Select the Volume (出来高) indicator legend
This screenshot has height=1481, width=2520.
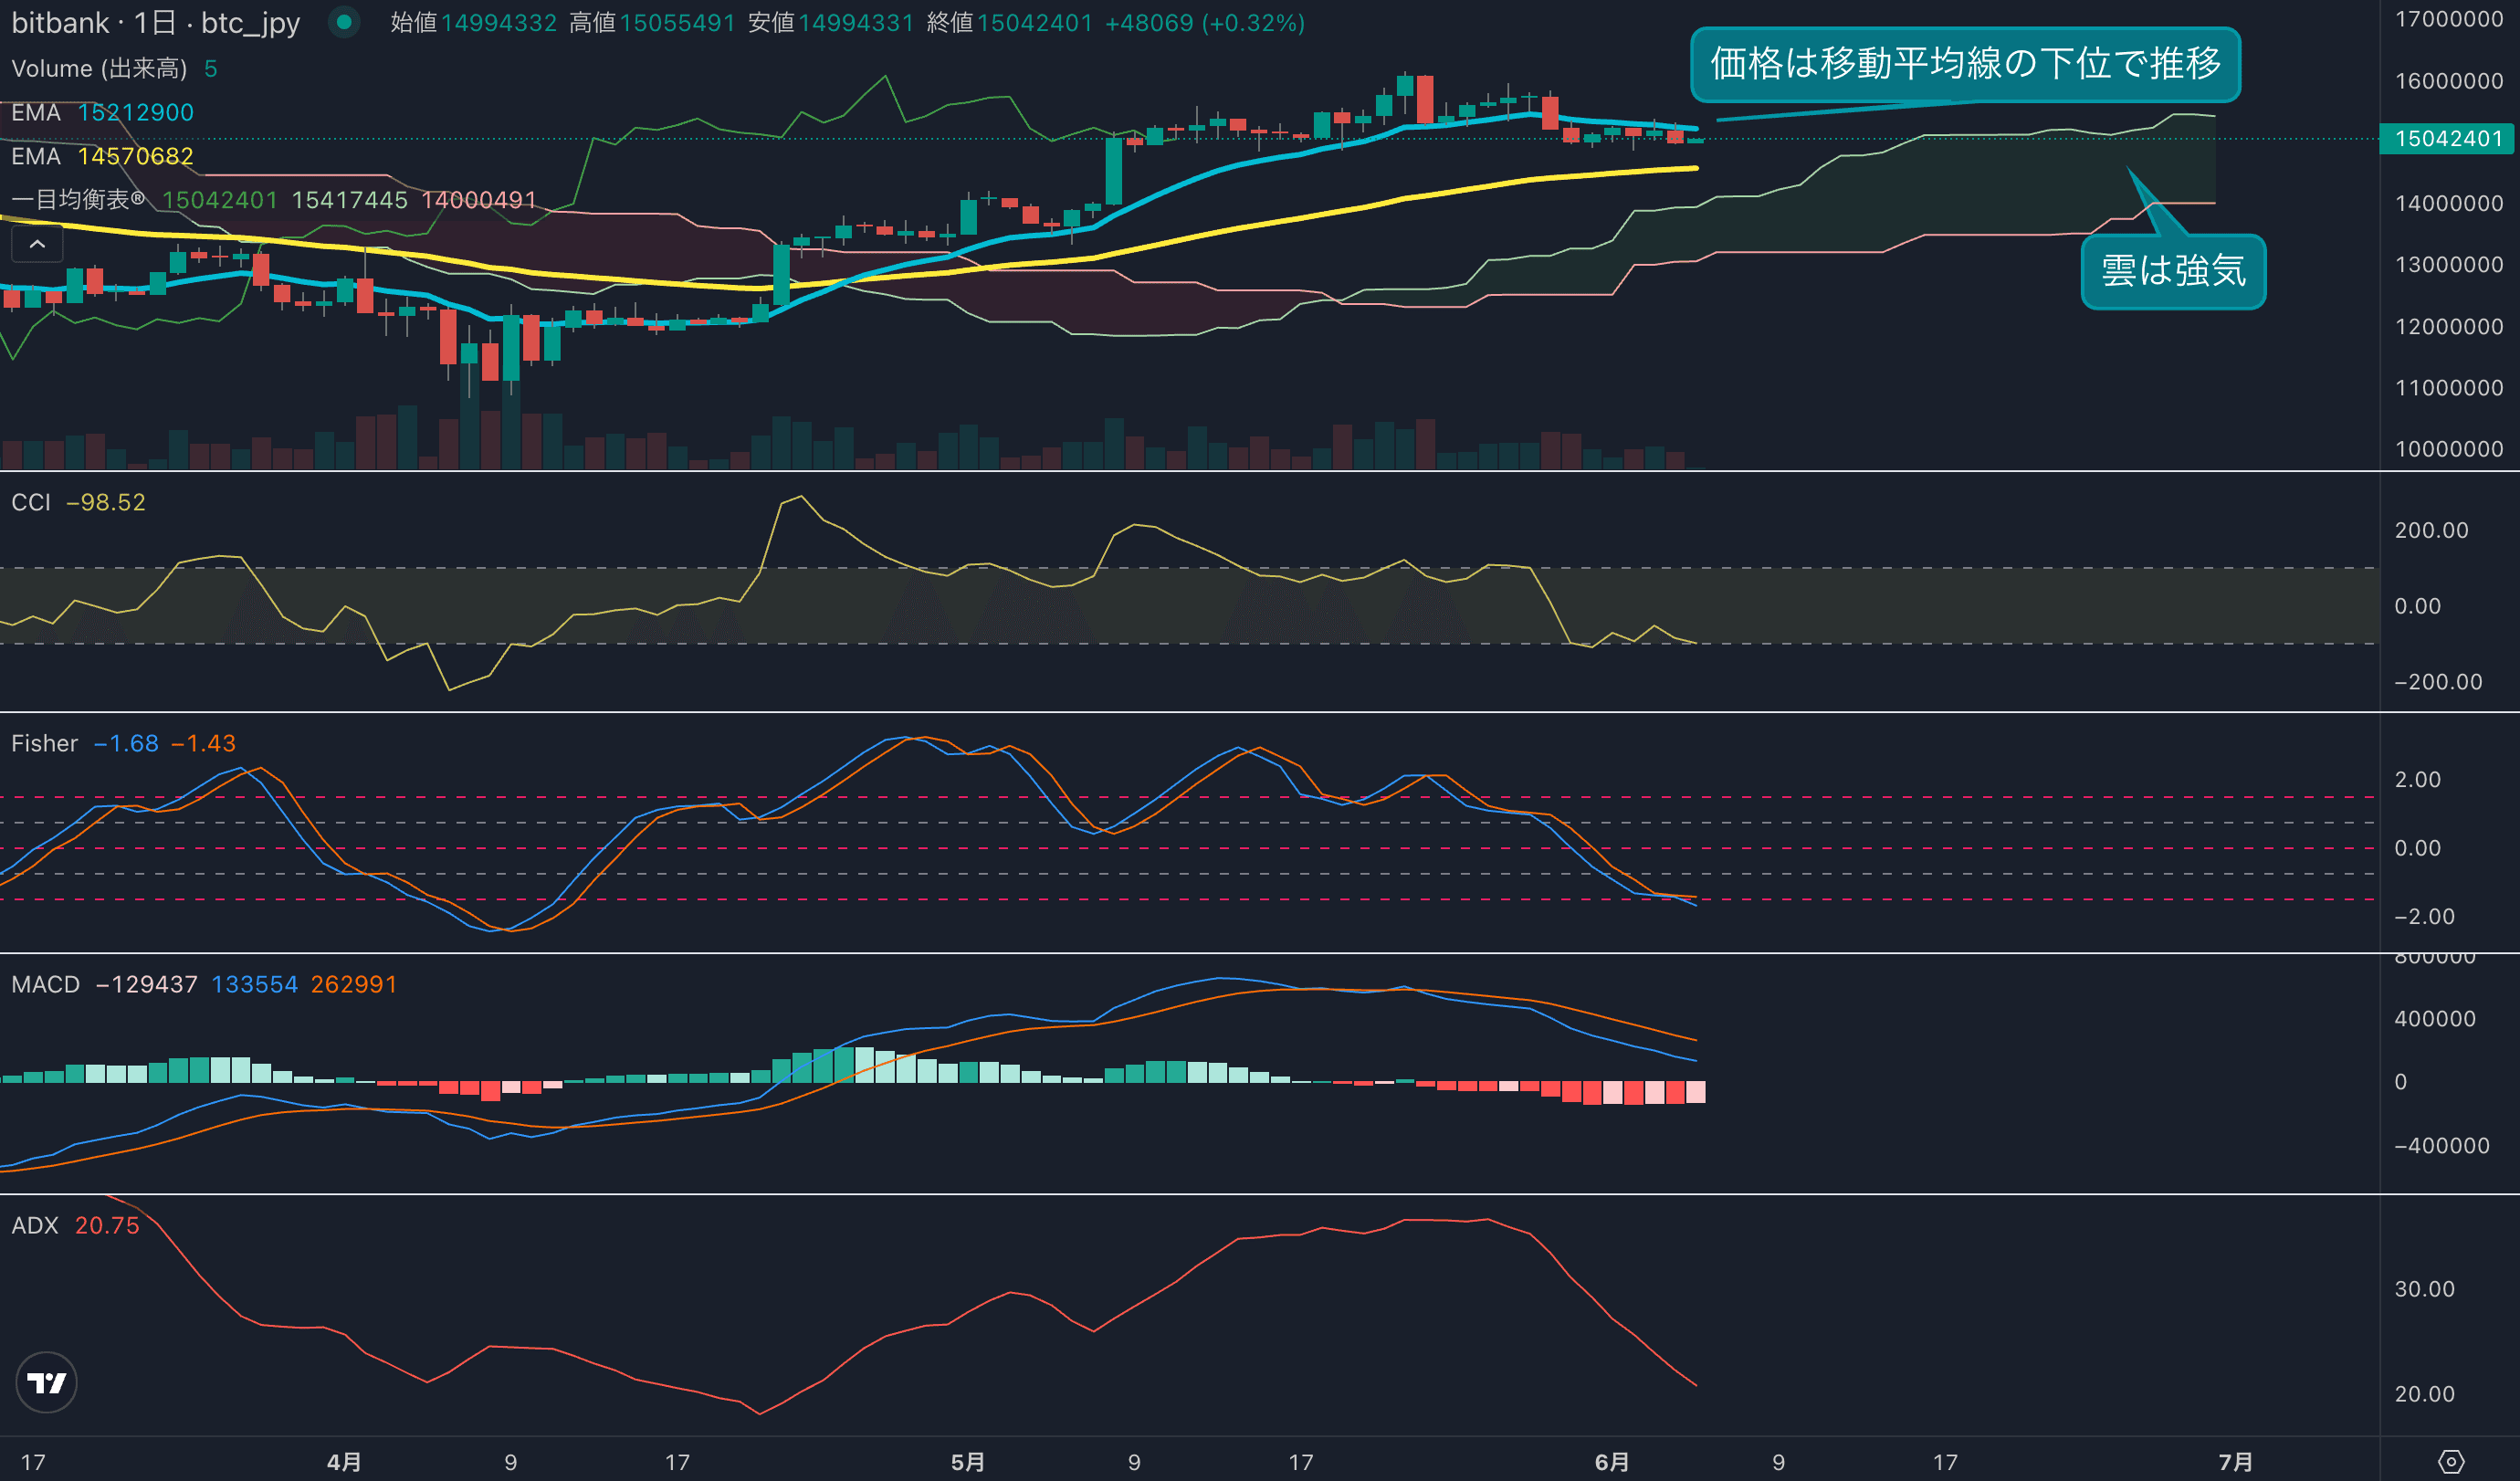tap(99, 68)
